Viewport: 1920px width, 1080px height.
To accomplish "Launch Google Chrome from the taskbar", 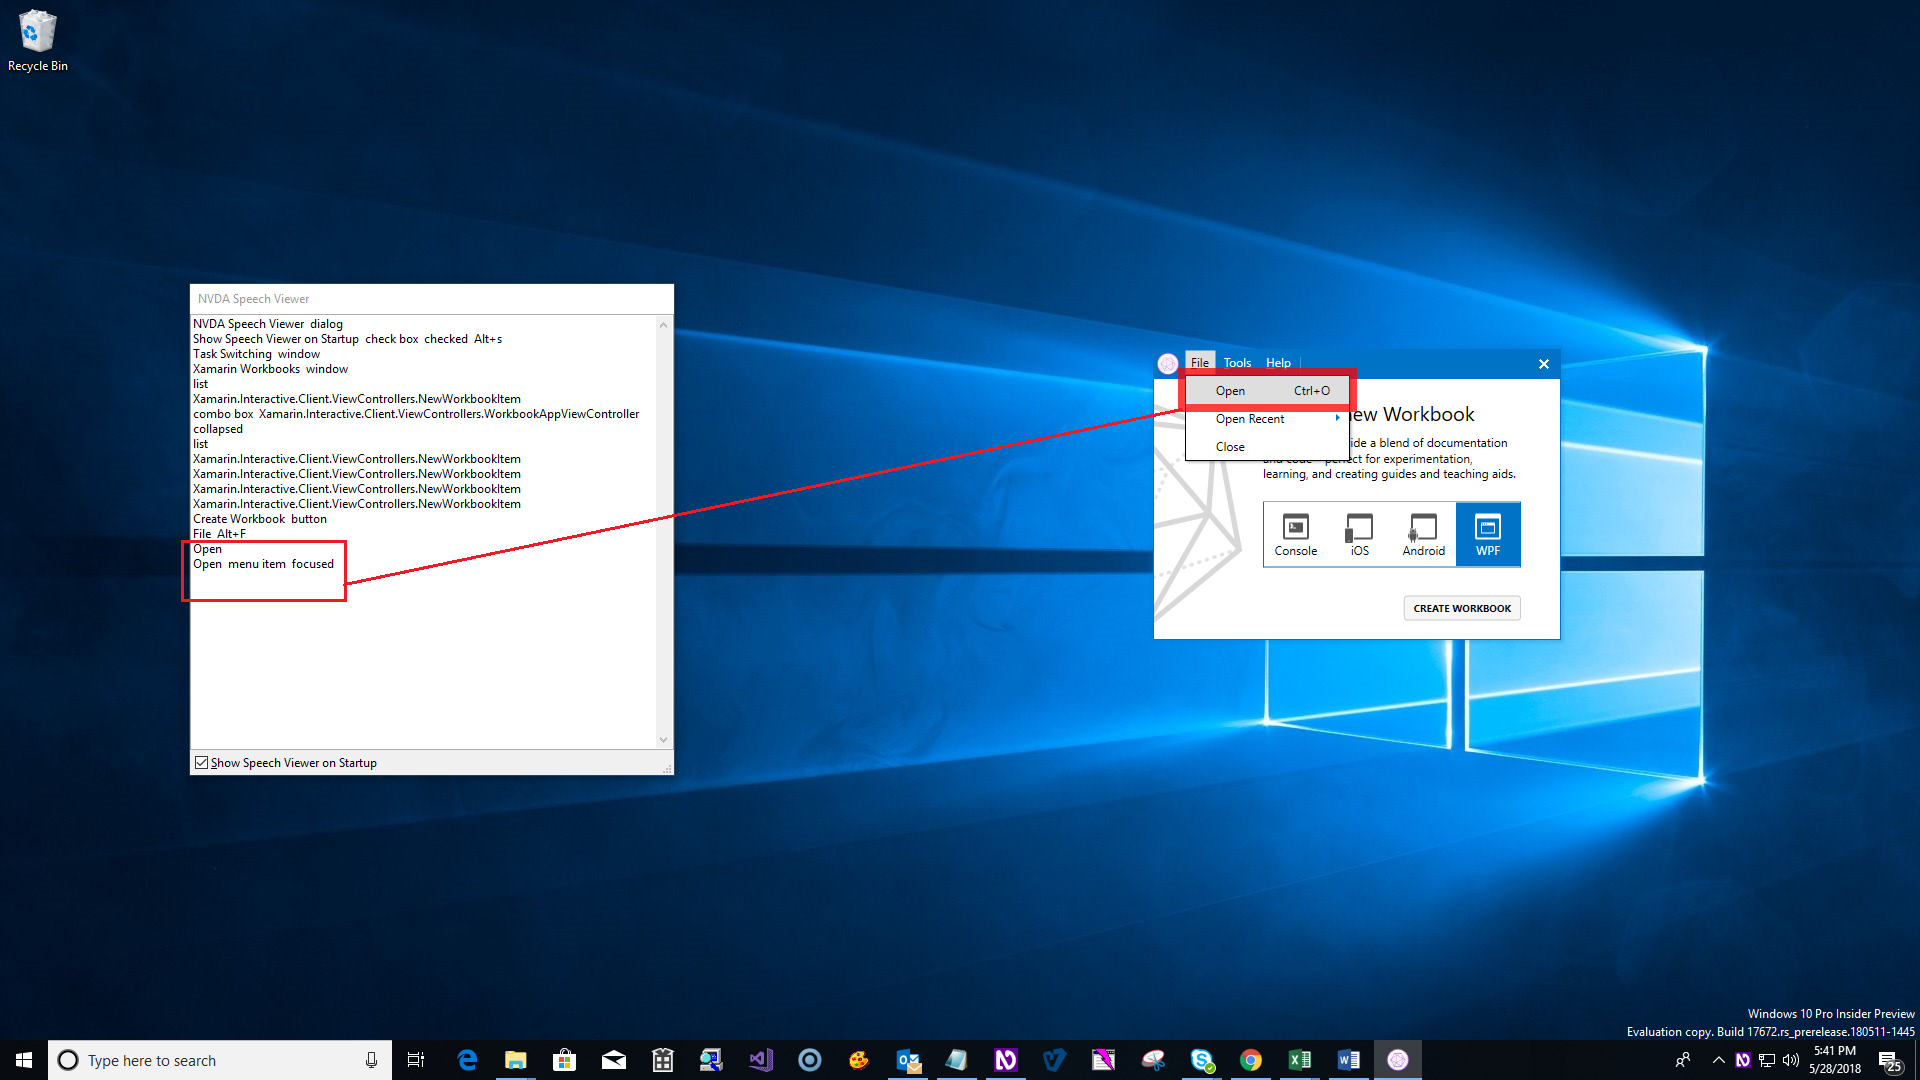I will click(1251, 1059).
